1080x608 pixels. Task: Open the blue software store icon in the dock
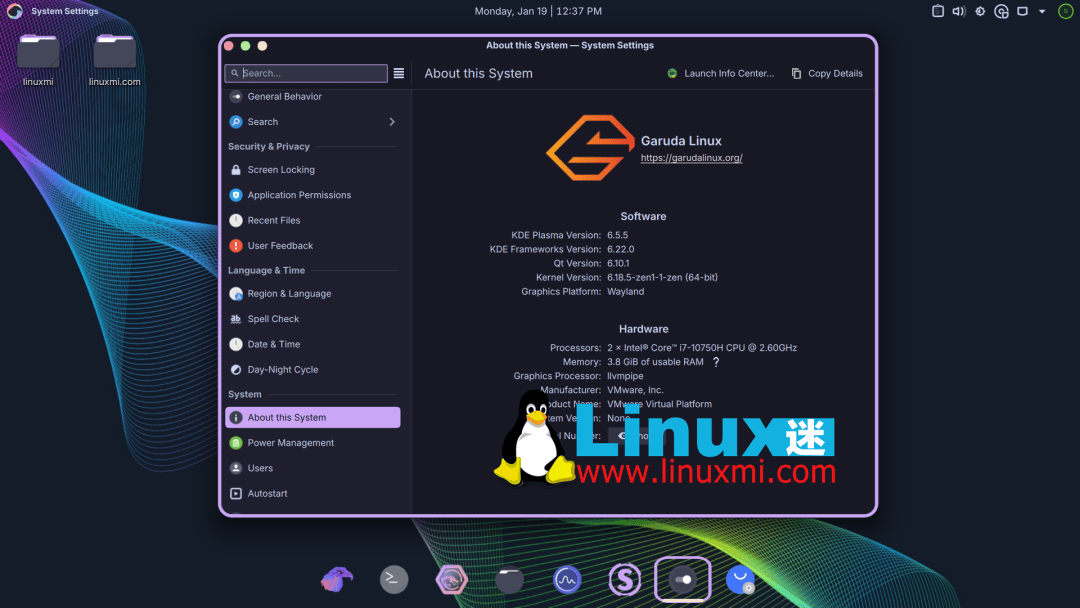(x=740, y=580)
